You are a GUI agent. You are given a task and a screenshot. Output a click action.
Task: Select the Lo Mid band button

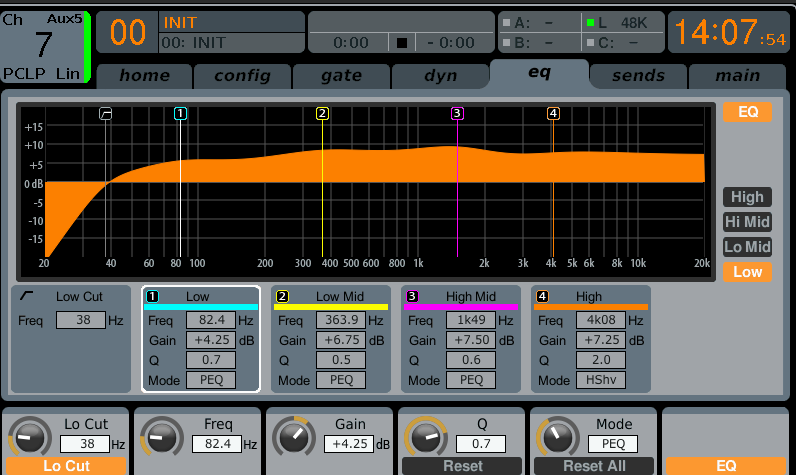[x=747, y=247]
